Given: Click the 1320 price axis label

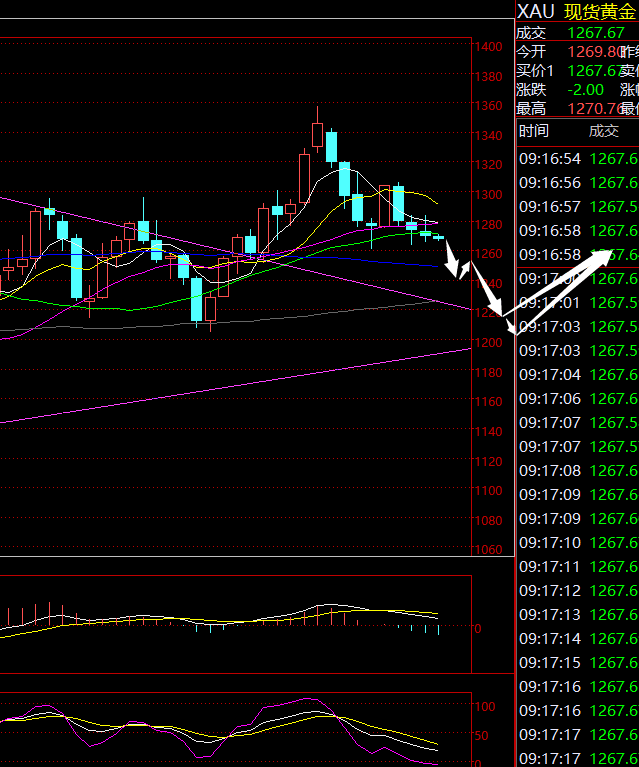Looking at the screenshot, I should 488,165.
